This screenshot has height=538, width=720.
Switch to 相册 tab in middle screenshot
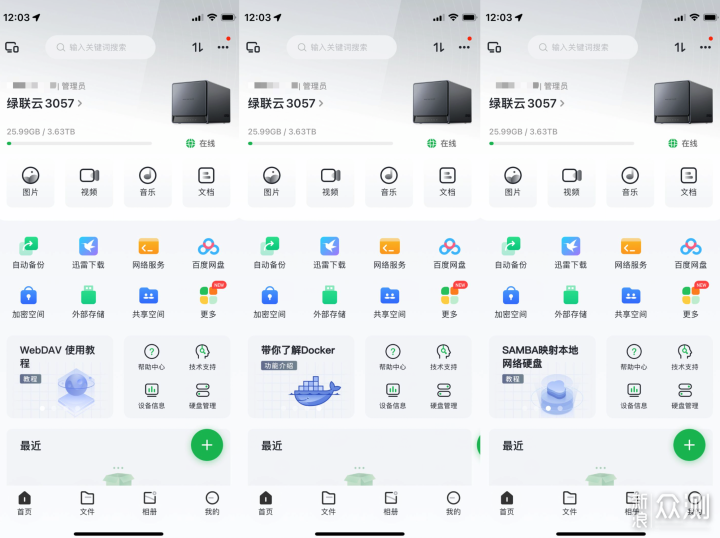coord(391,503)
